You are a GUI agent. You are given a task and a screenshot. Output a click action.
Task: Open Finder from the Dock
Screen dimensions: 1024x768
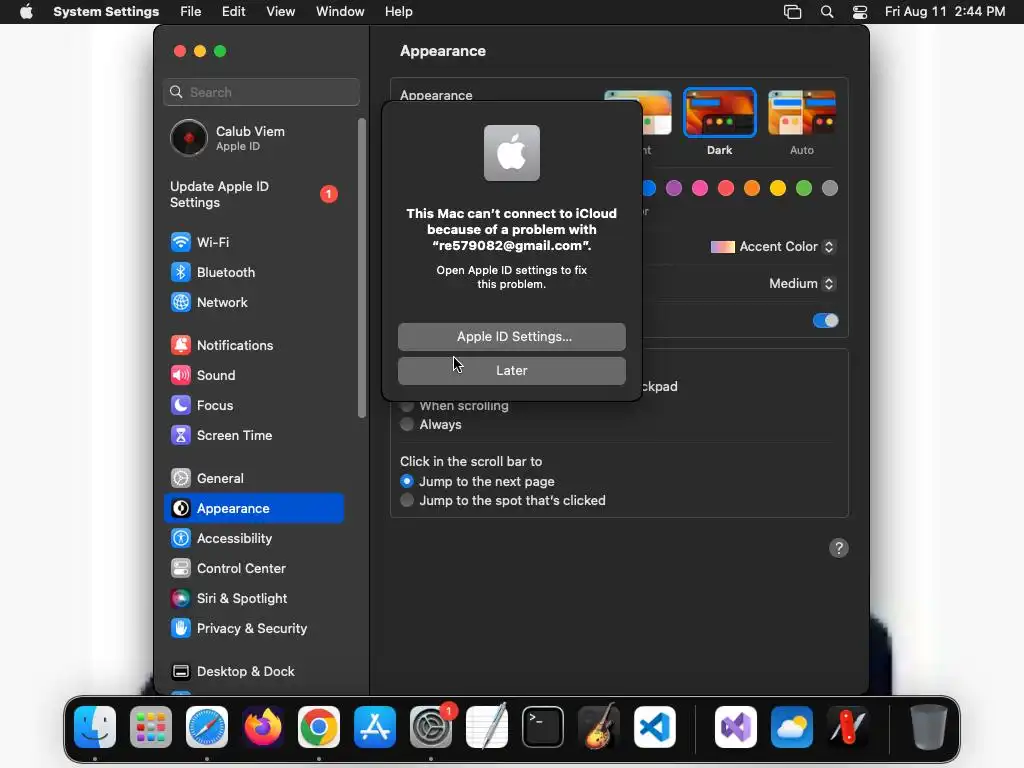point(95,727)
